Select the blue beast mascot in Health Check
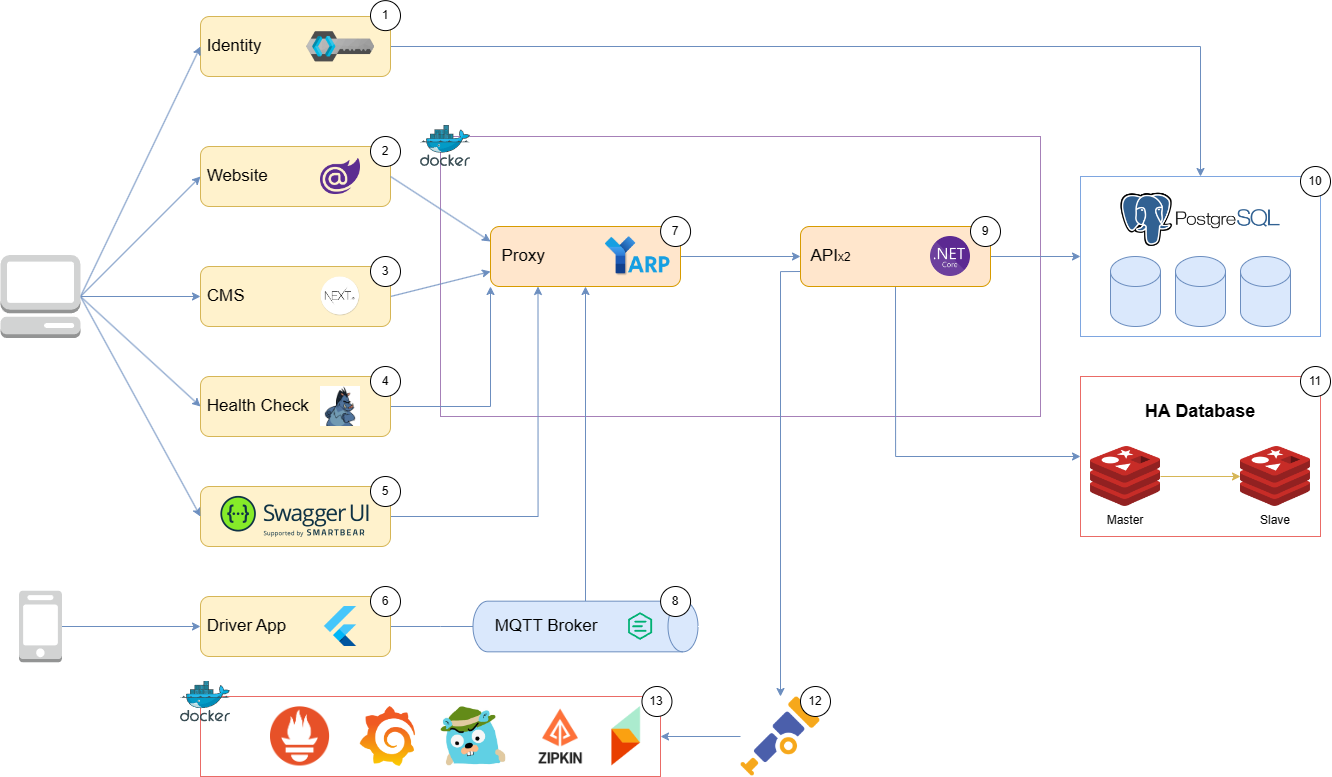The height and width of the screenshot is (777, 1332). coord(339,406)
